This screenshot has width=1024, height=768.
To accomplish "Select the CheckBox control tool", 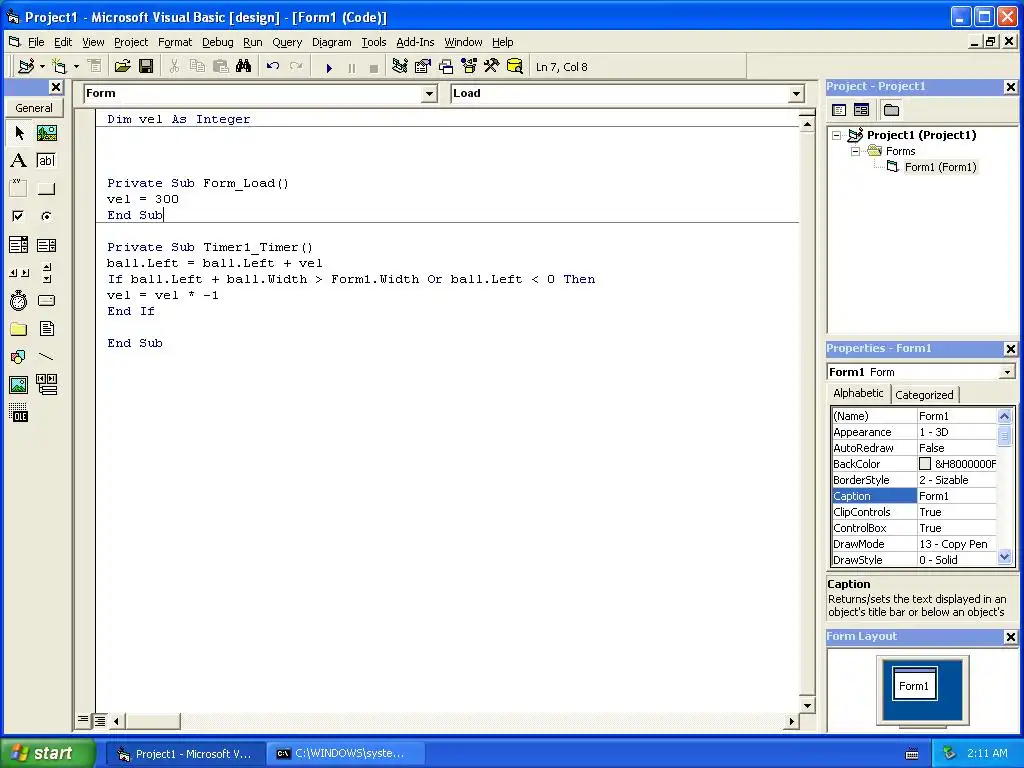I will pos(19,216).
